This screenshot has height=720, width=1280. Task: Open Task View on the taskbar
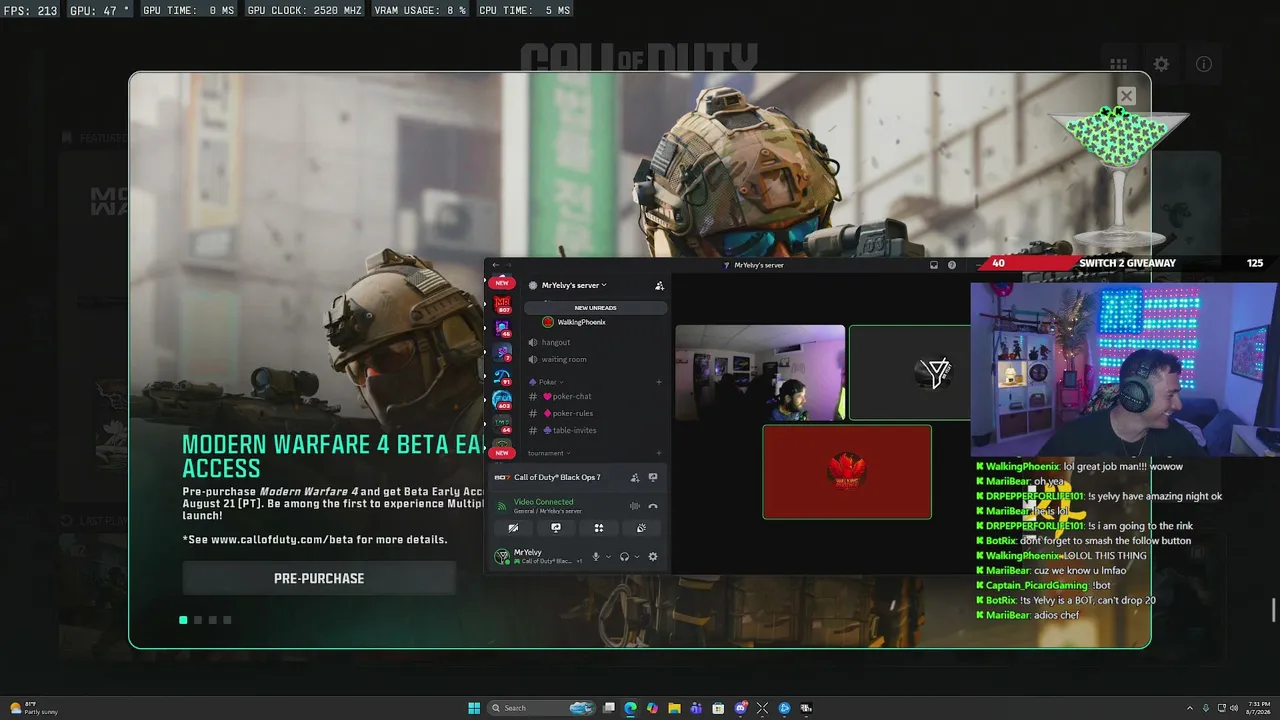[608, 708]
